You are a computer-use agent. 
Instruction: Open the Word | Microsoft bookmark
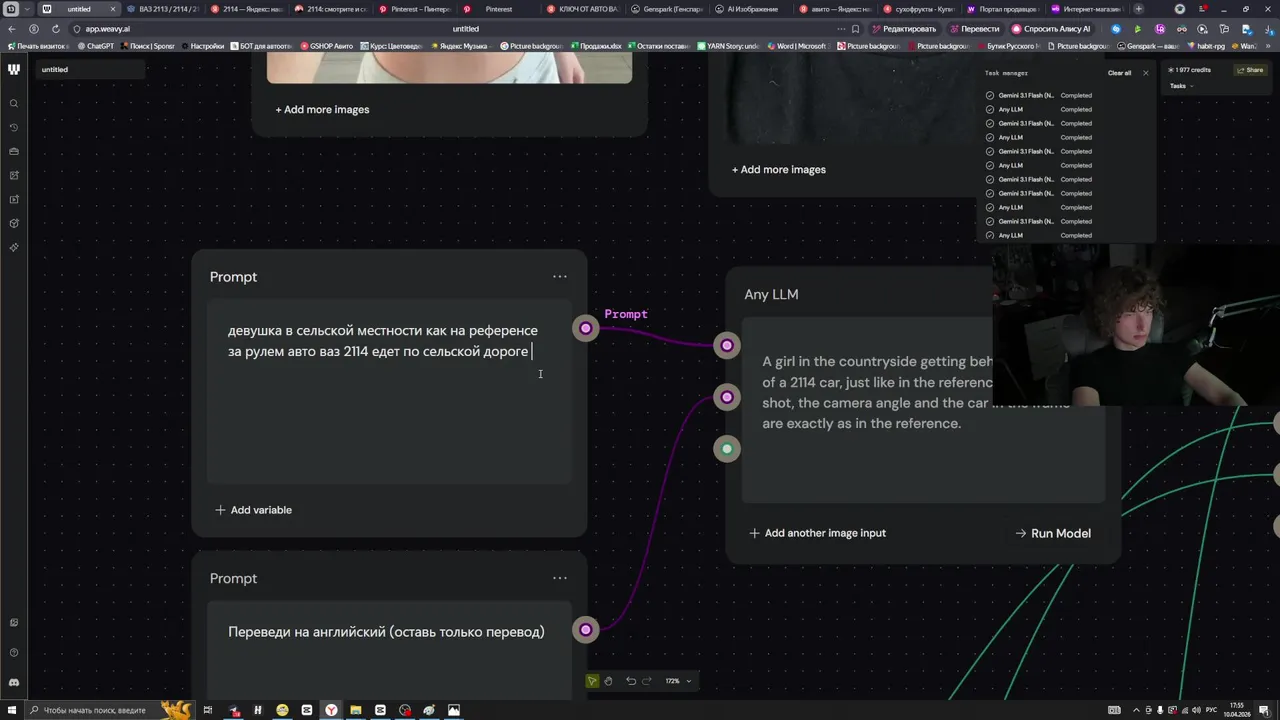point(796,46)
